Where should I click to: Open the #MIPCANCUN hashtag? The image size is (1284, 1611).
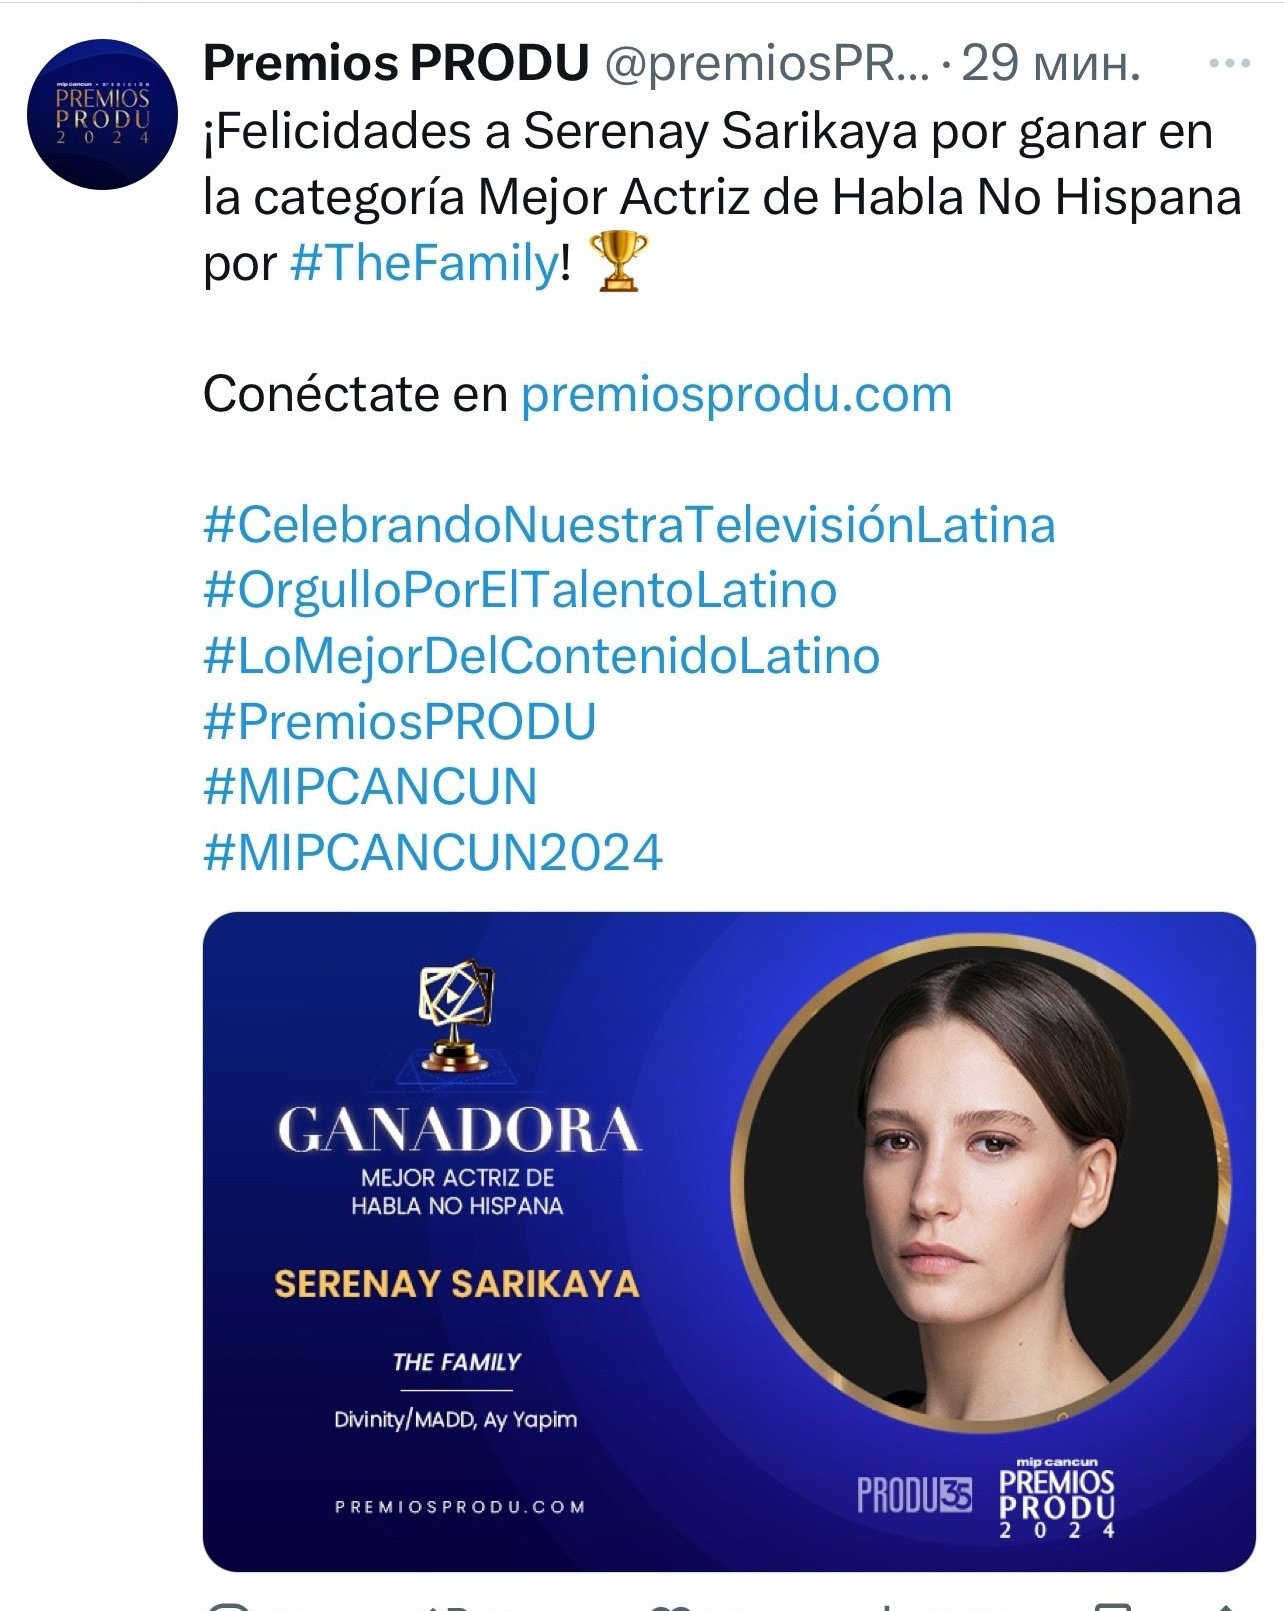[x=370, y=787]
